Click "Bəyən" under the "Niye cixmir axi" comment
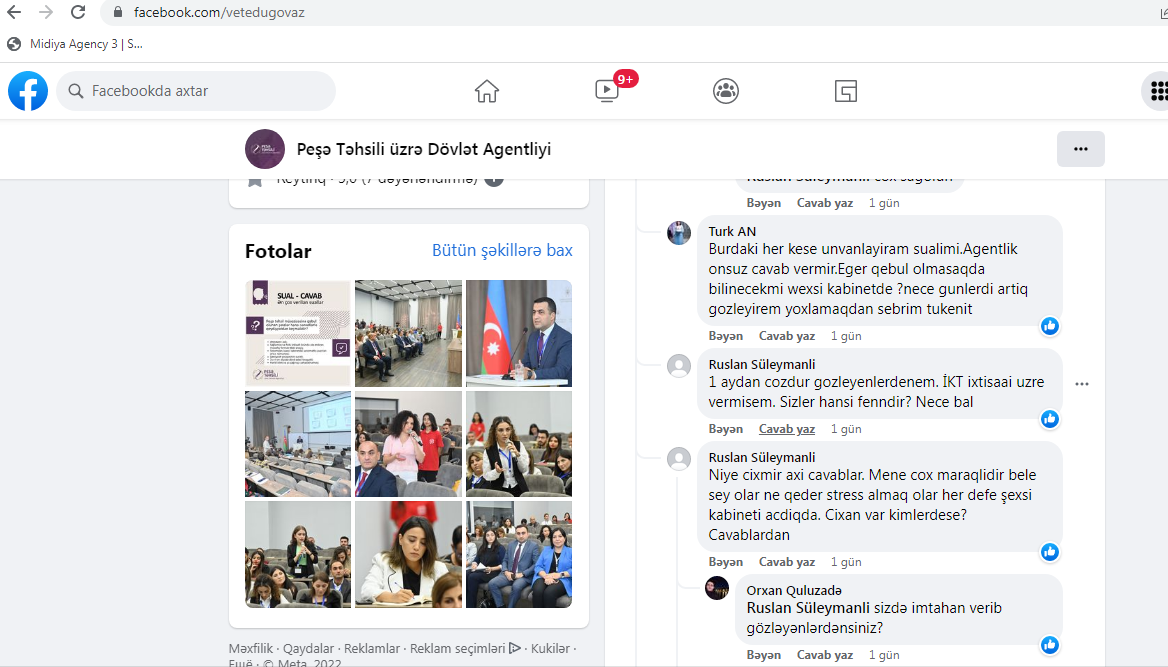 coord(726,562)
